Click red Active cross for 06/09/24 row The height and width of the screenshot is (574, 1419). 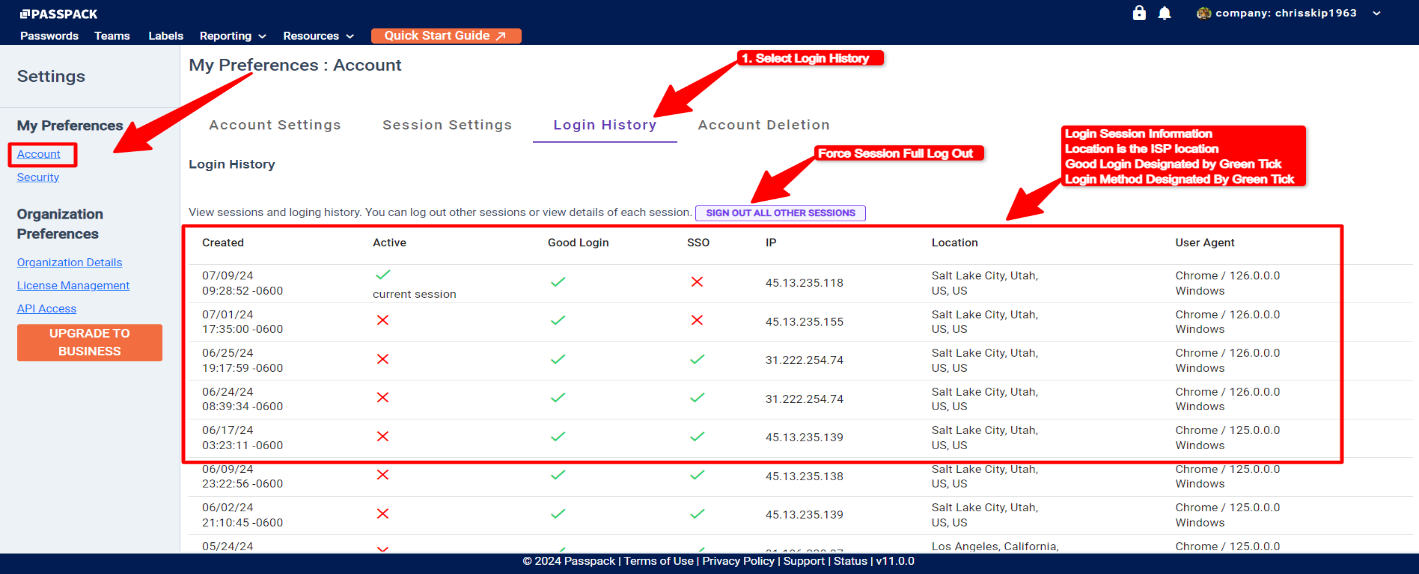pos(382,475)
